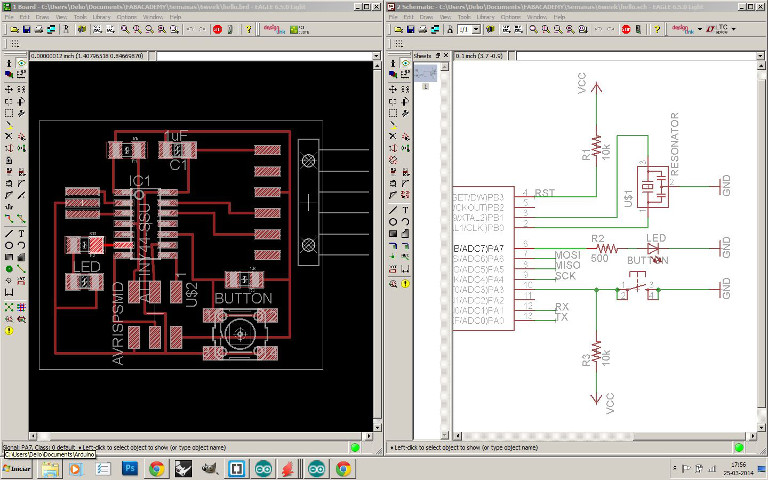Open the File menu in the Board window

tap(9, 17)
